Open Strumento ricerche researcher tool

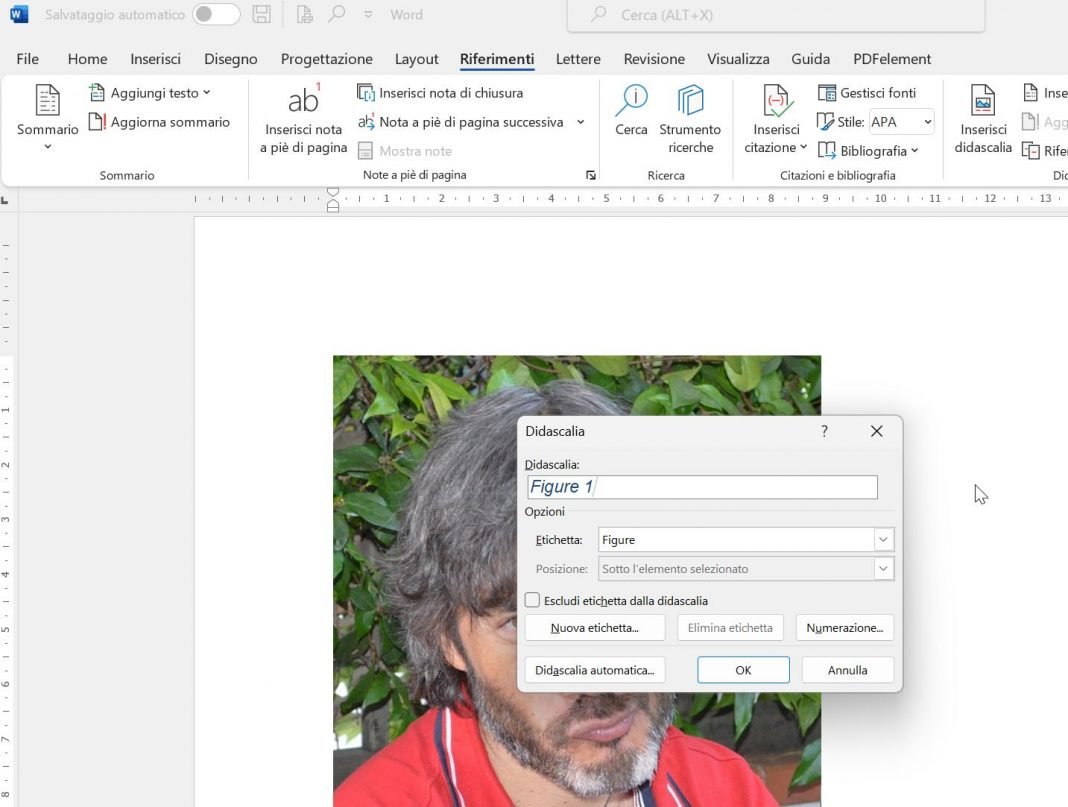[690, 102]
